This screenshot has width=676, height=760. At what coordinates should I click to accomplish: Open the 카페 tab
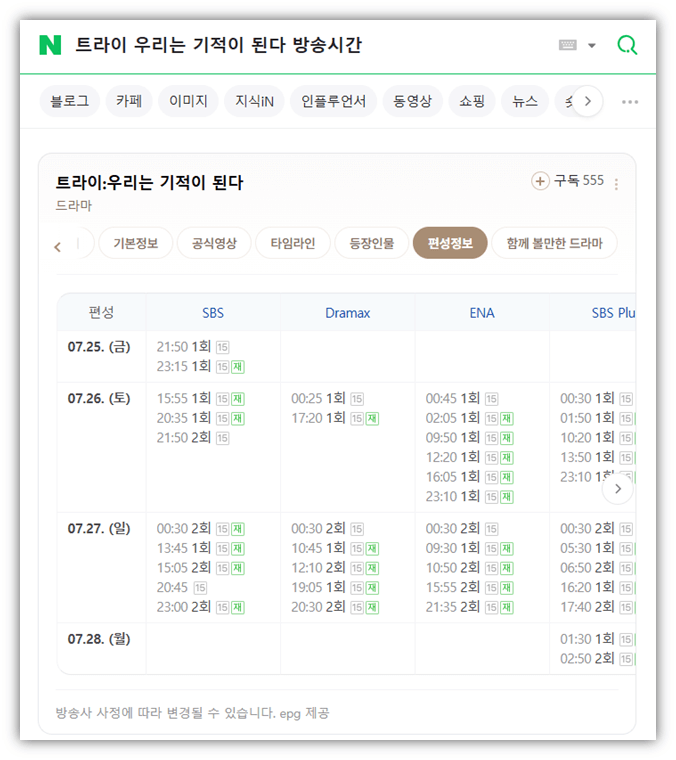click(129, 101)
